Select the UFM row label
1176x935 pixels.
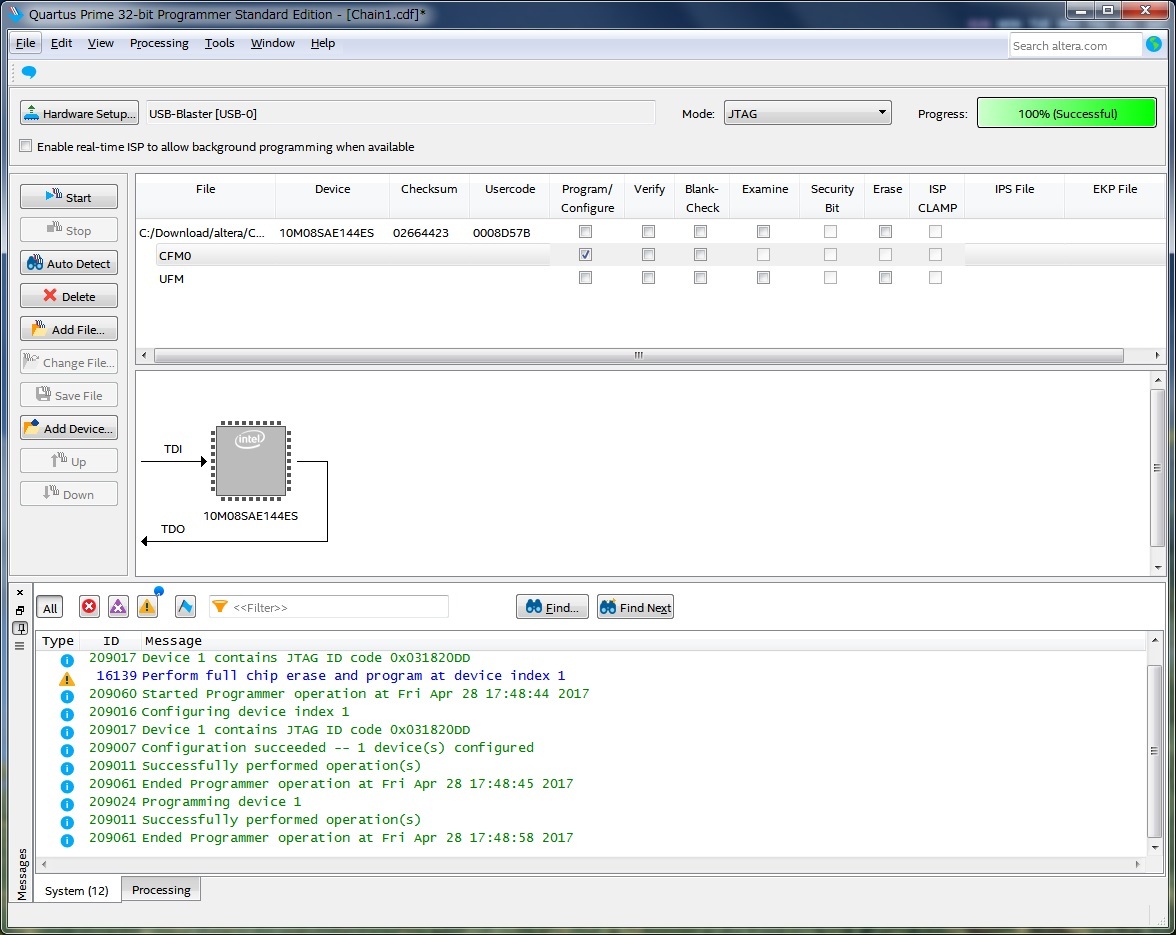pos(171,279)
